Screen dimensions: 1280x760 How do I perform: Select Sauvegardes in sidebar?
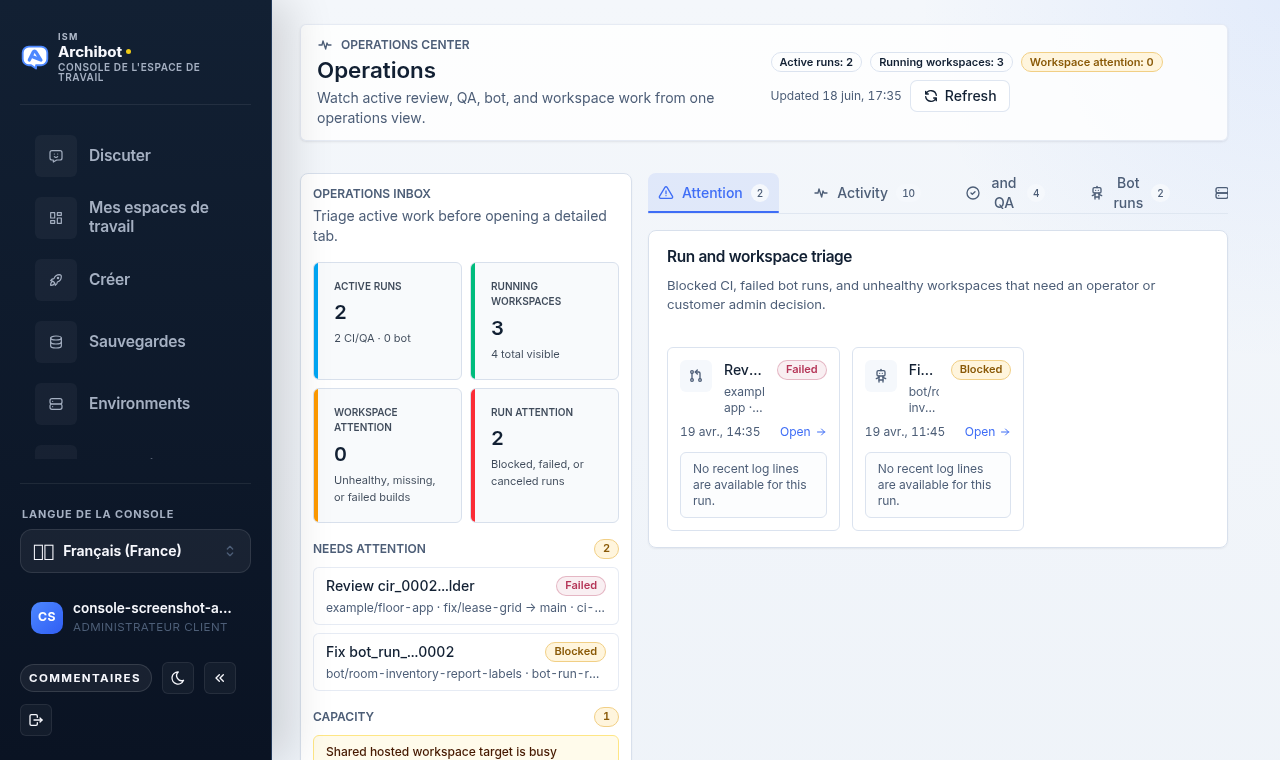point(137,342)
